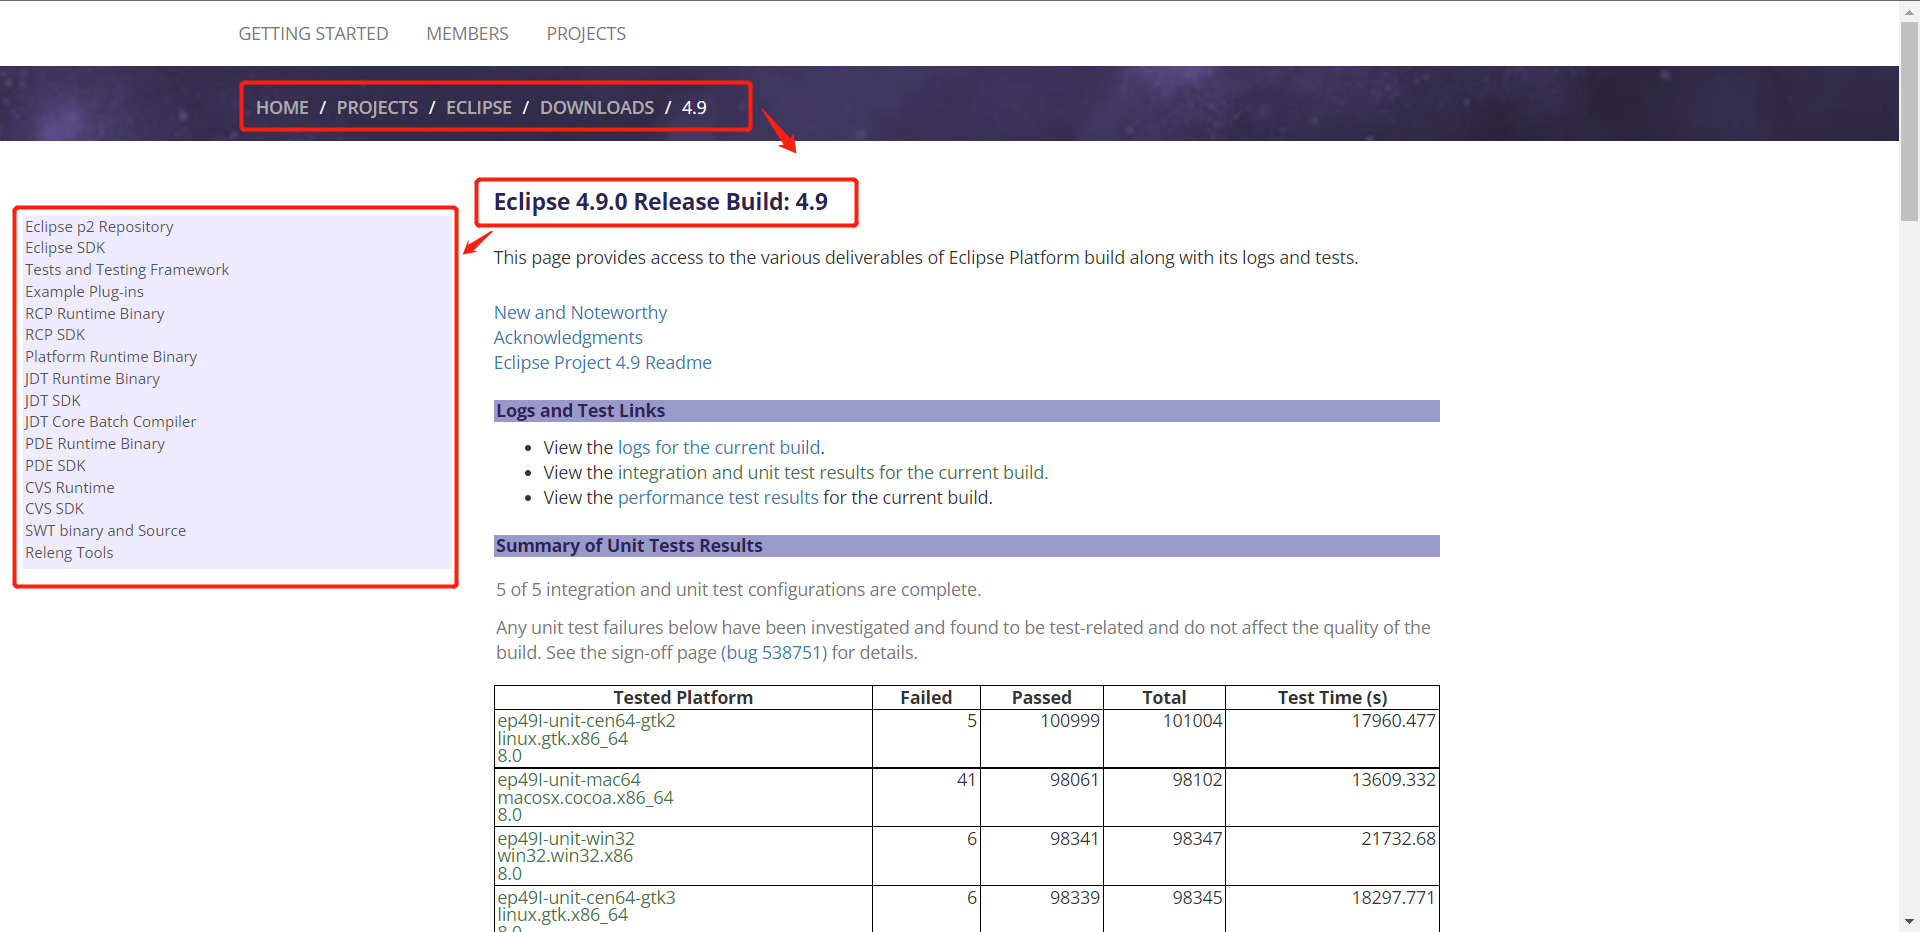Click the 4.9 breadcrumb entry
1920x932 pixels.
[694, 107]
